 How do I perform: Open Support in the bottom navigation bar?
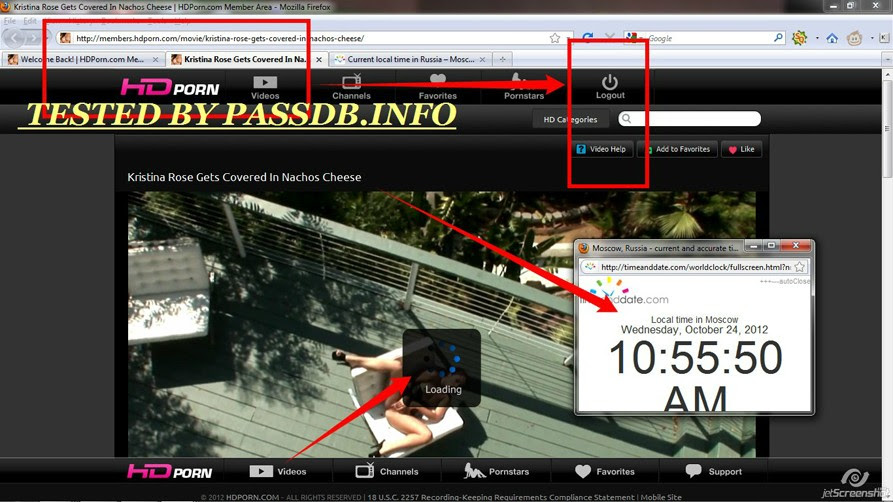(x=714, y=471)
